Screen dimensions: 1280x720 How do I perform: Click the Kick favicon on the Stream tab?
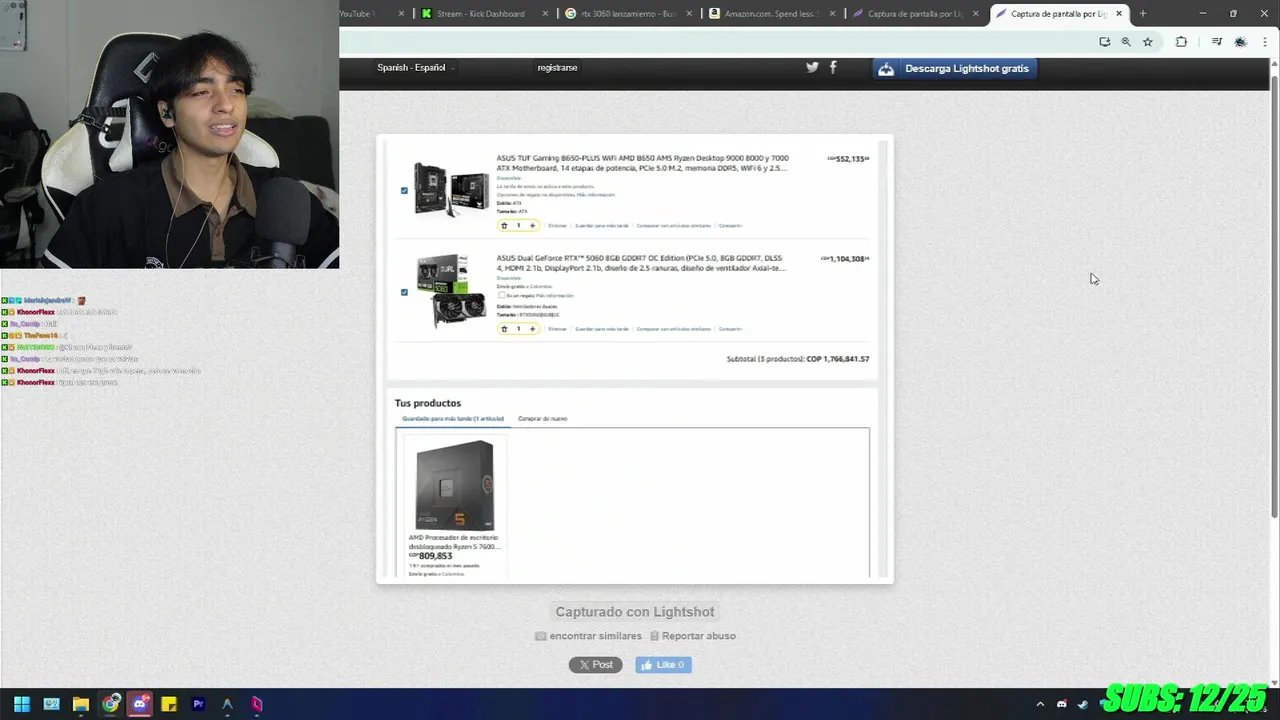pos(427,14)
